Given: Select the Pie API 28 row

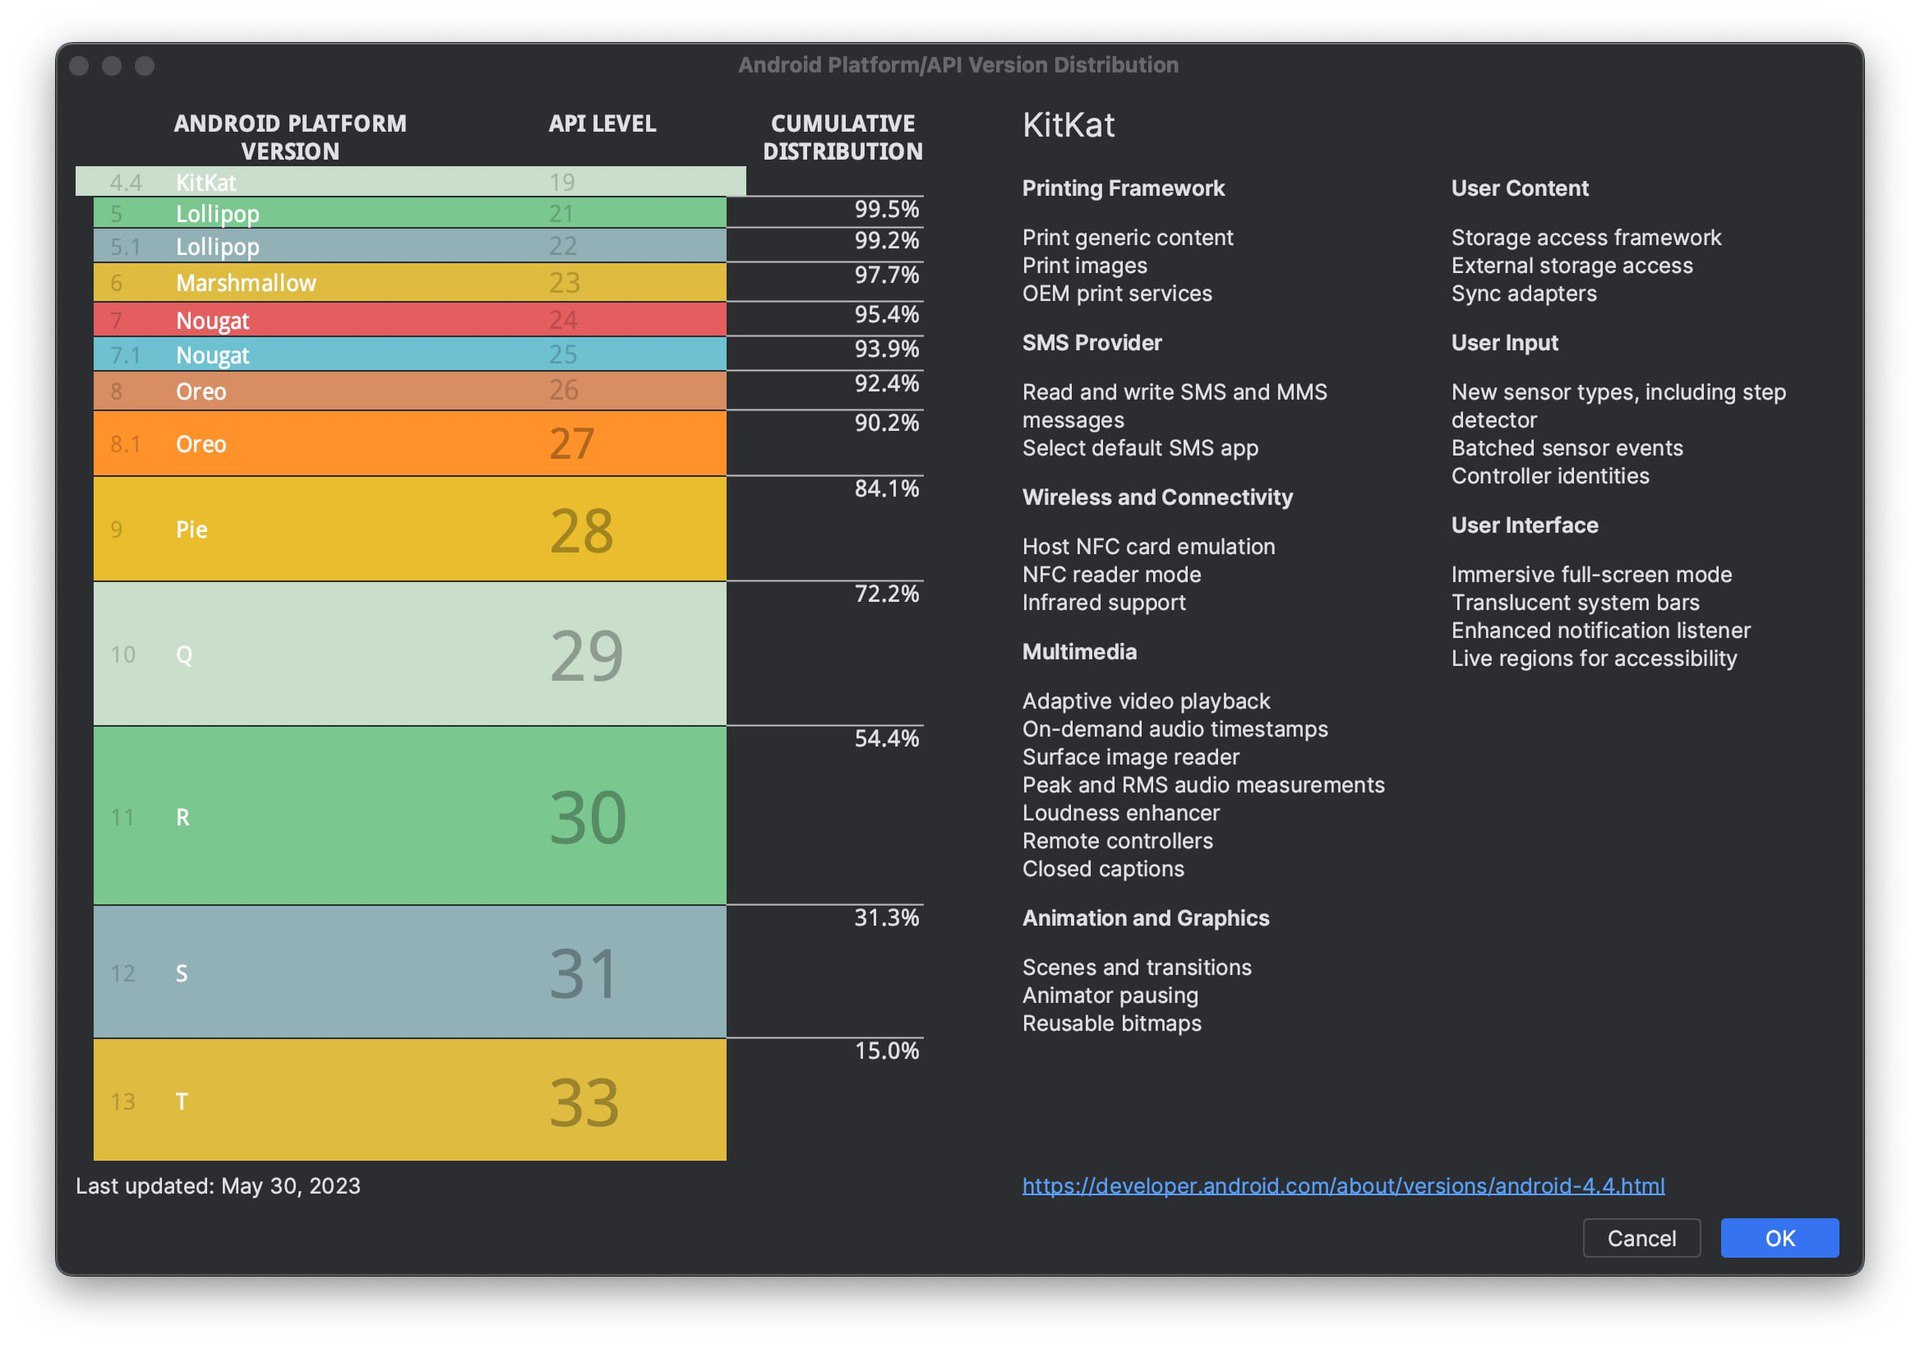Looking at the screenshot, I should (x=410, y=529).
